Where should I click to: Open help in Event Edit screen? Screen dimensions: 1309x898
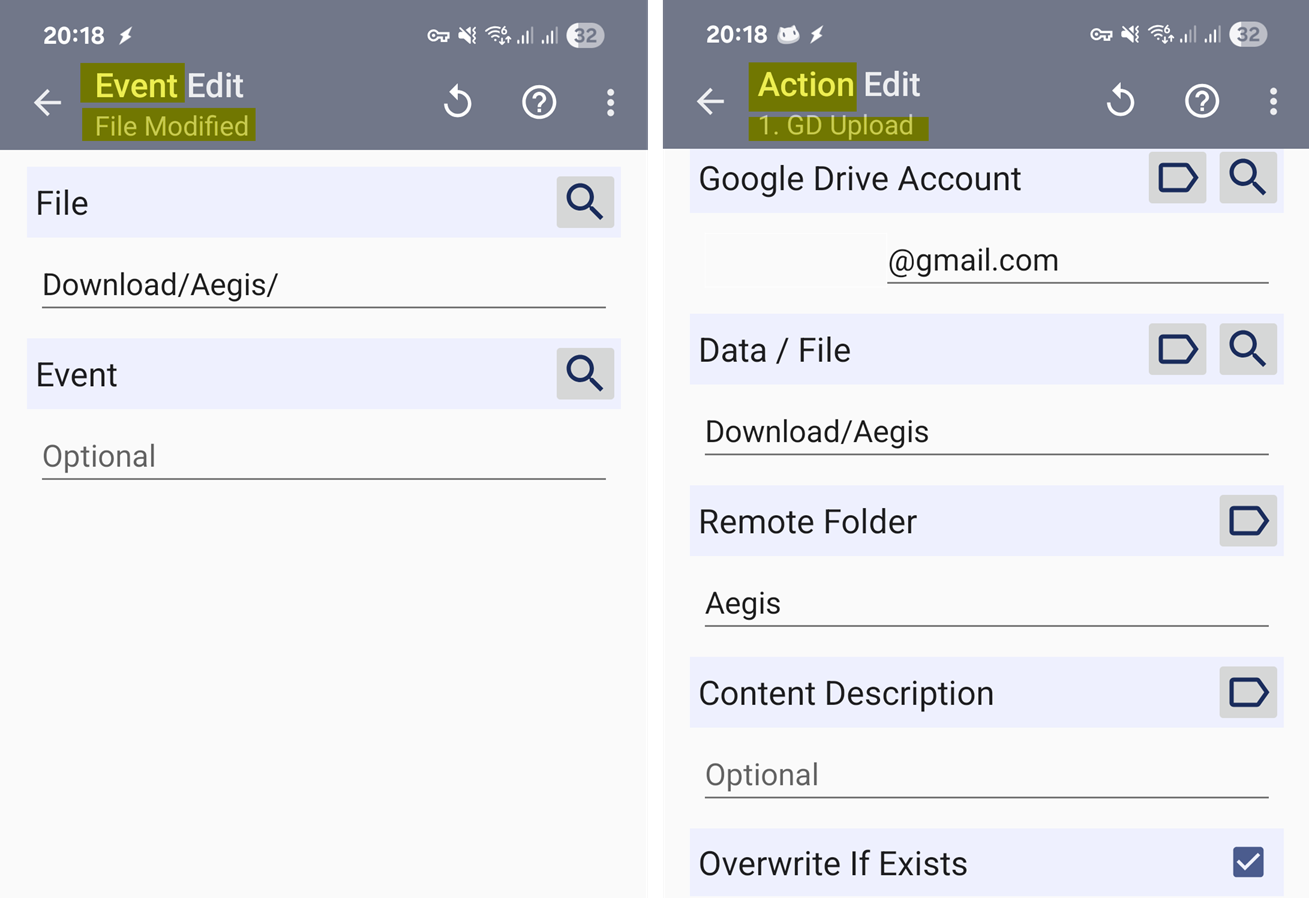[x=539, y=102]
